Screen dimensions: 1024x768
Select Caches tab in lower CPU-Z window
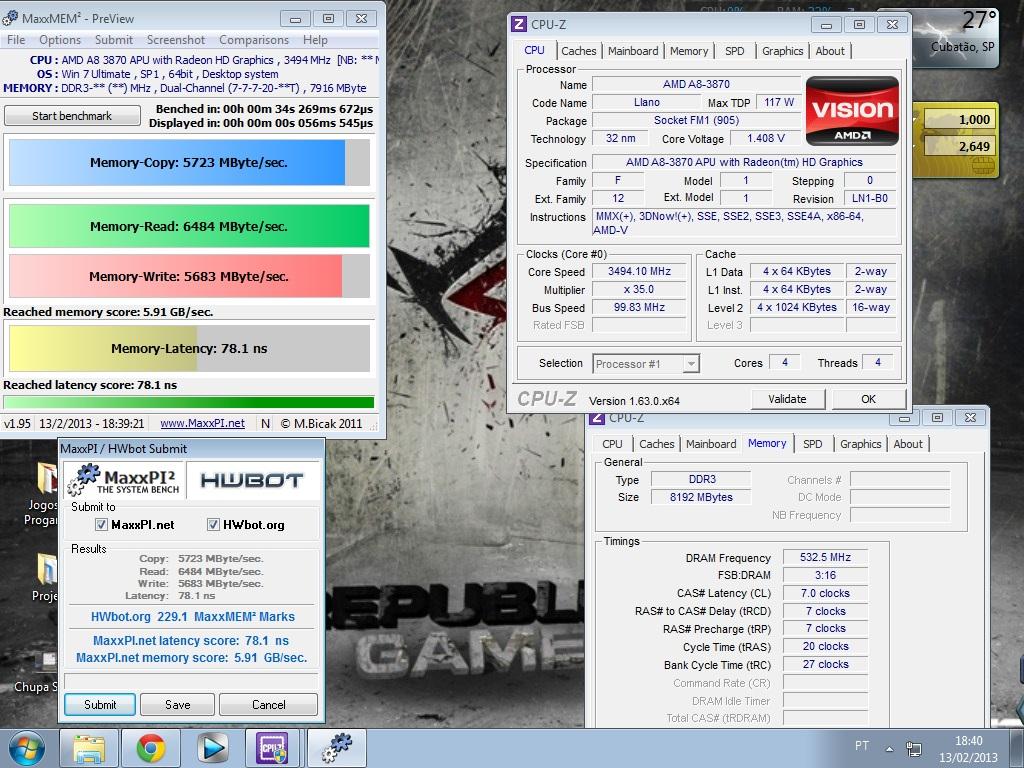pyautogui.click(x=656, y=444)
